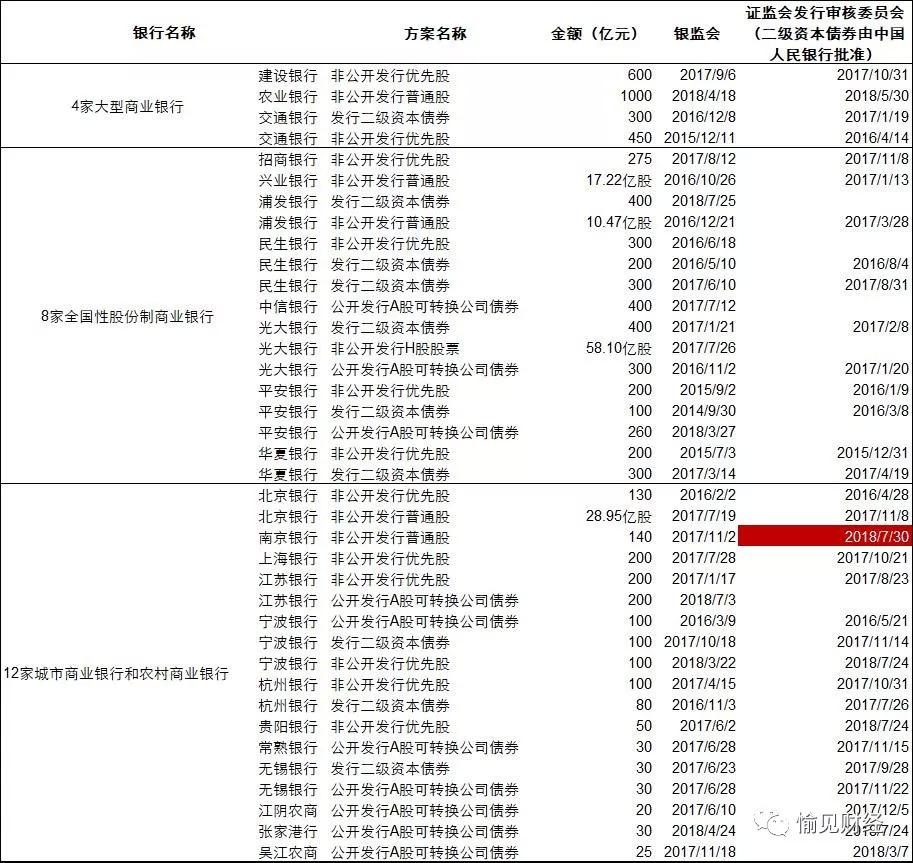
Task: Click the date 2015/12/31
Action: pos(873,453)
